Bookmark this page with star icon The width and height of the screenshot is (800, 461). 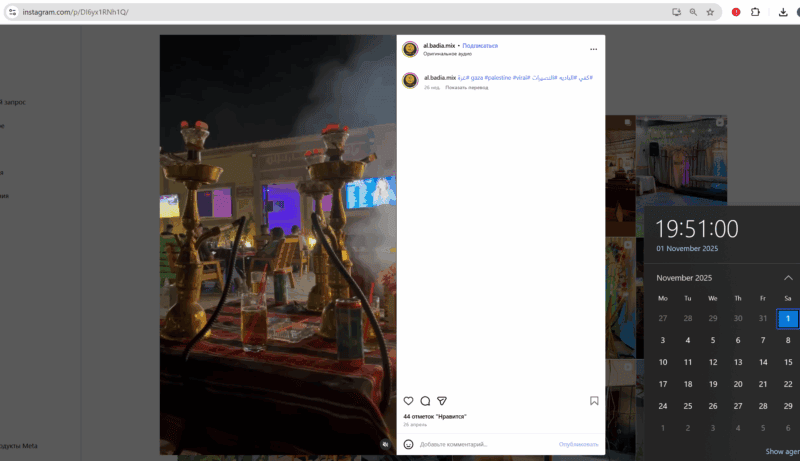[x=710, y=12]
